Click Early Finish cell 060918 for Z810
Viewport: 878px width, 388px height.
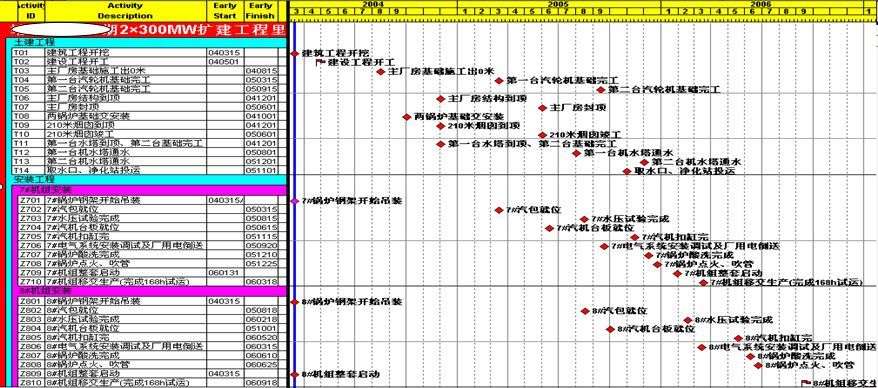click(261, 383)
